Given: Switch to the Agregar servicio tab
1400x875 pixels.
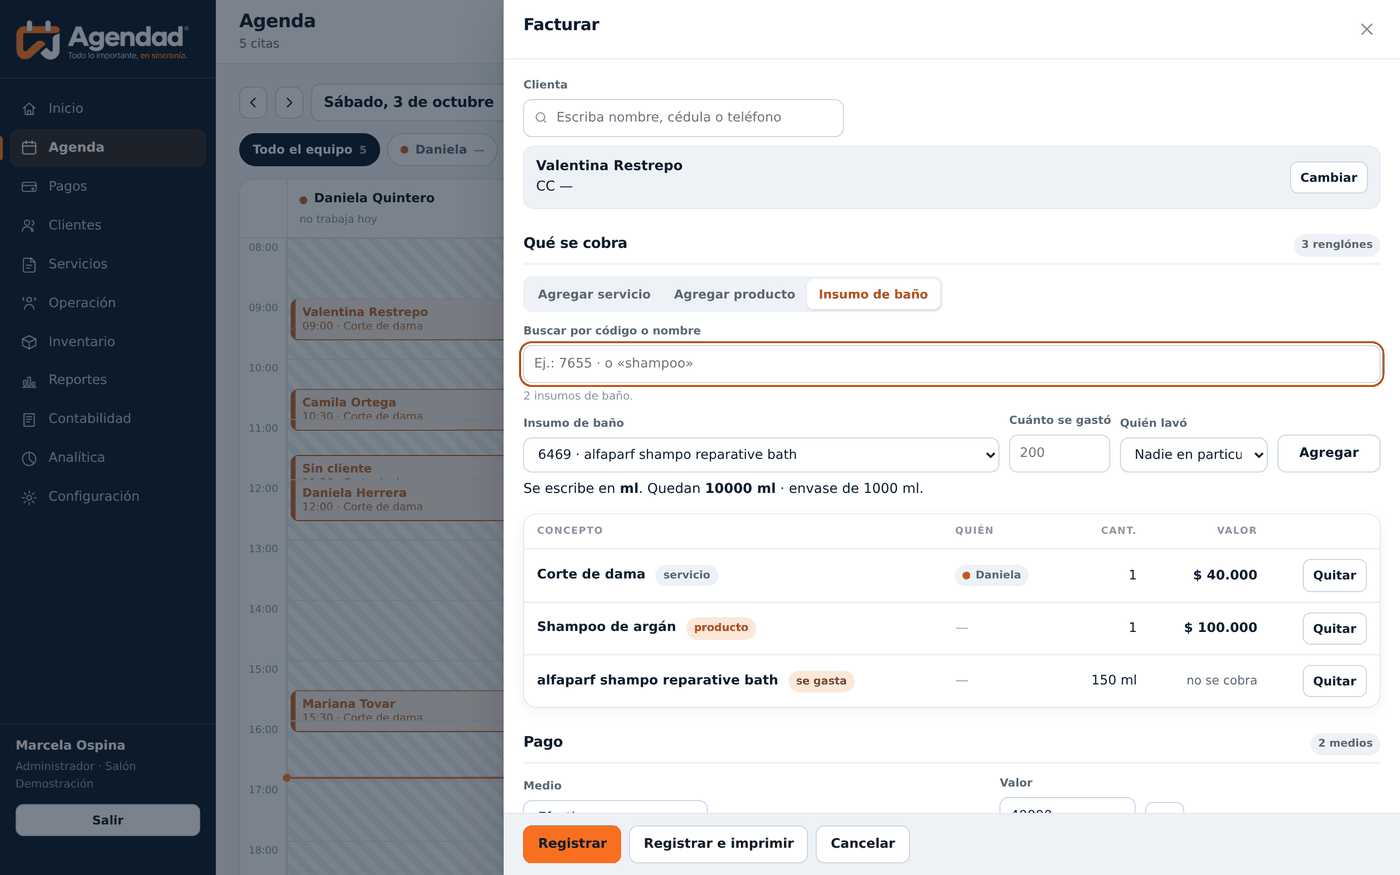Looking at the screenshot, I should (594, 294).
